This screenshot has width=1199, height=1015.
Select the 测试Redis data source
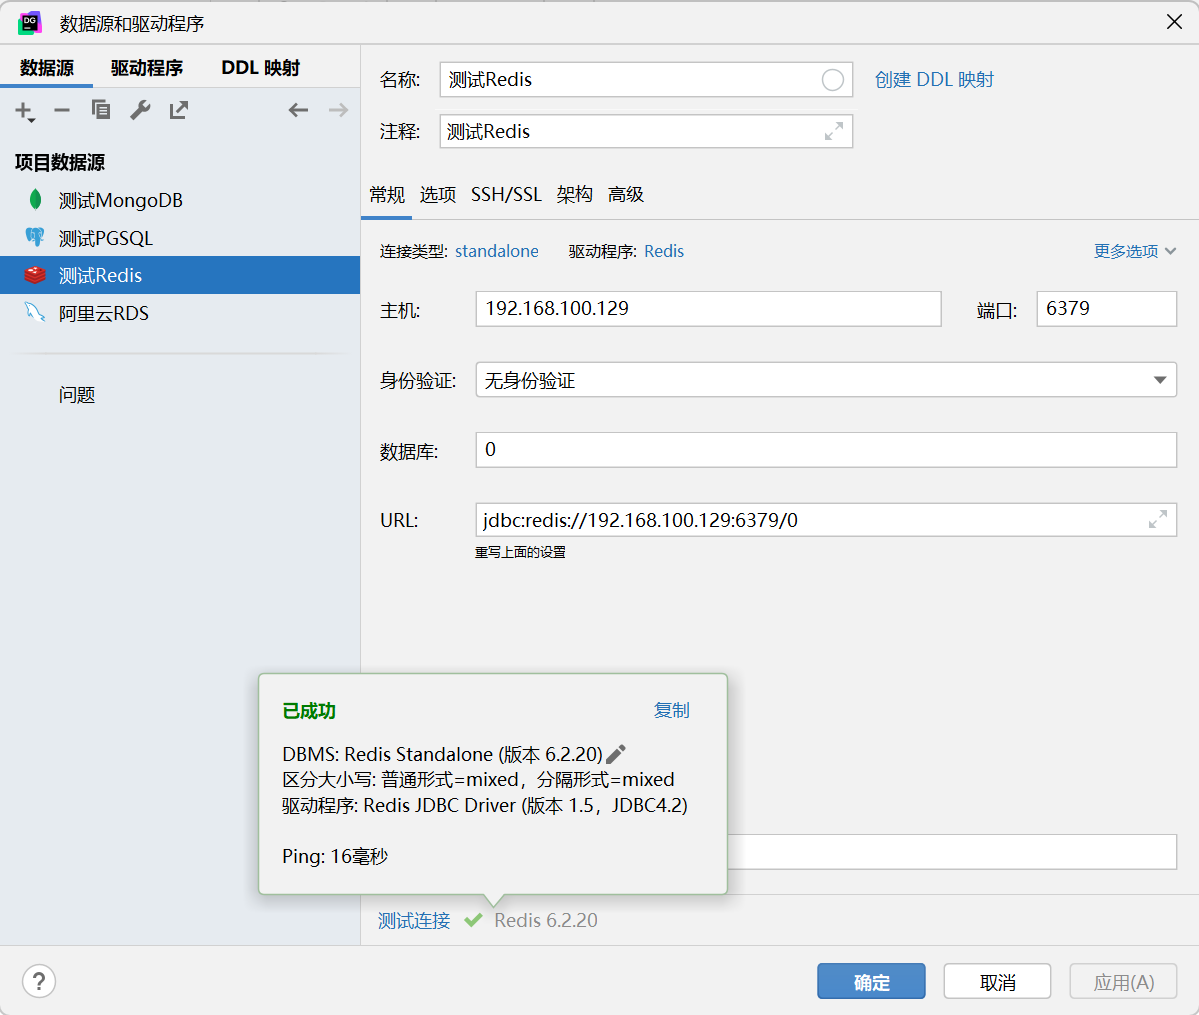click(x=180, y=275)
